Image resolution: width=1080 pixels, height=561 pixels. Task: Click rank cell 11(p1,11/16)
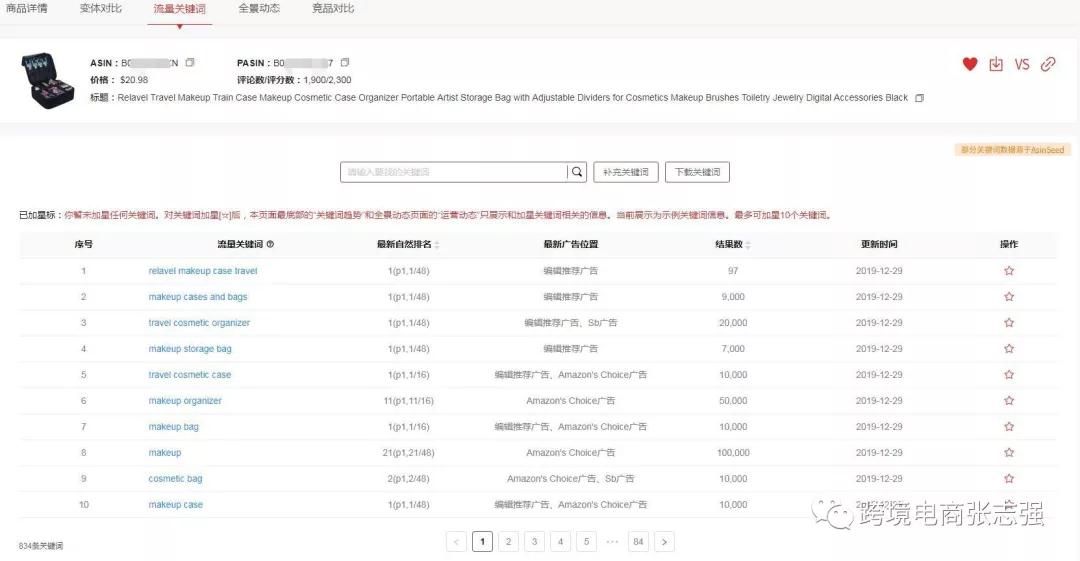[x=408, y=400]
